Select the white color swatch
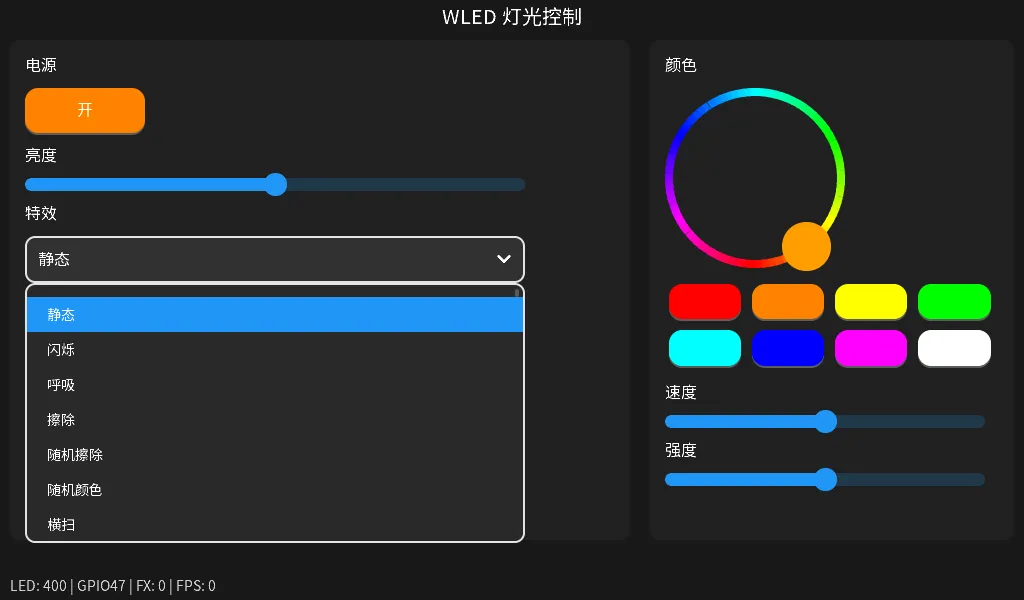This screenshot has height=600, width=1024. 954,348
